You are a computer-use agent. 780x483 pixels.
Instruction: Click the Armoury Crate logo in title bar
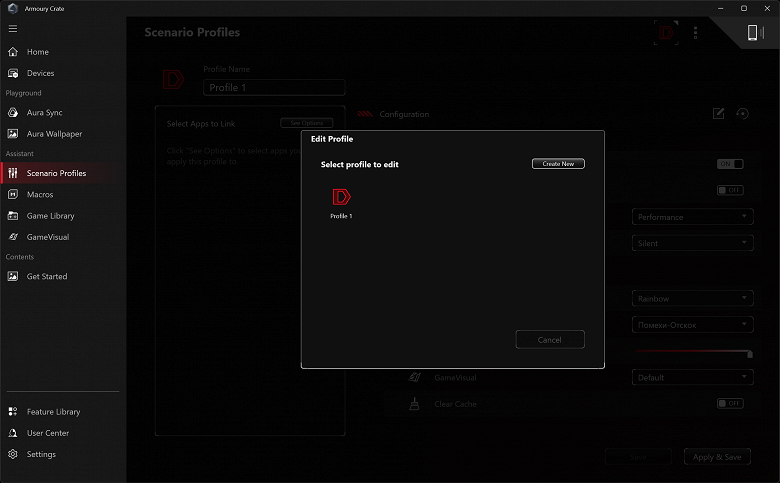pyautogui.click(x=13, y=8)
